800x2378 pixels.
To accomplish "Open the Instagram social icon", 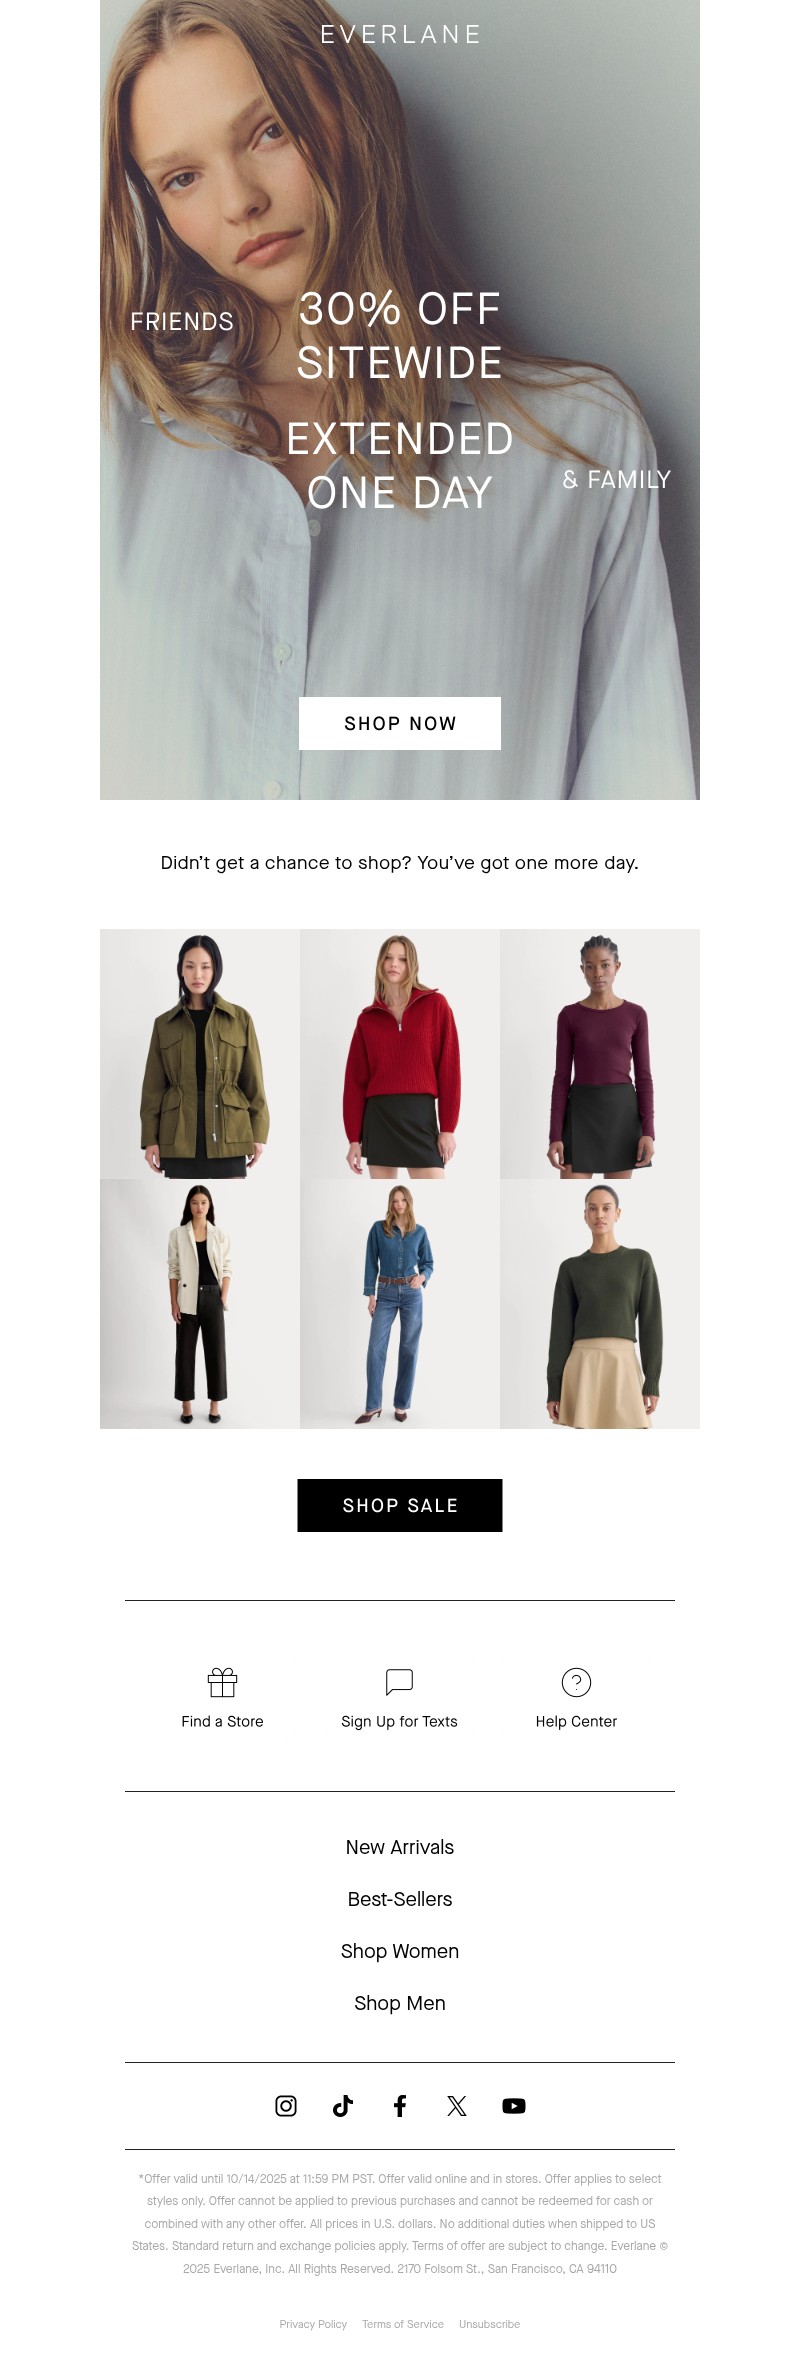I will 286,2105.
